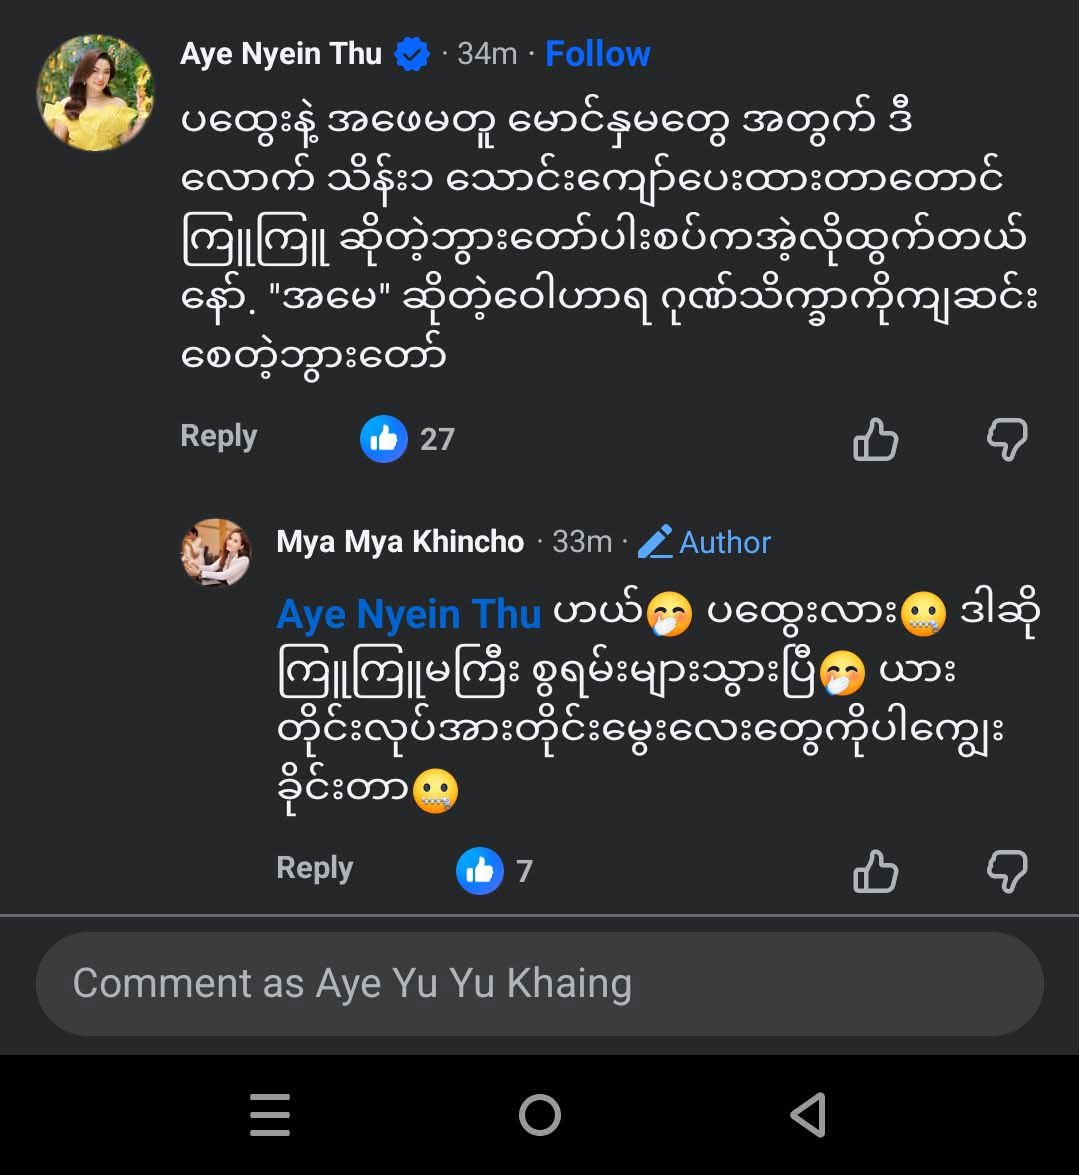Image resolution: width=1079 pixels, height=1175 pixels.
Task: Focus the Comment as Aye Yu Yu Khaing field
Action: pyautogui.click(x=540, y=984)
